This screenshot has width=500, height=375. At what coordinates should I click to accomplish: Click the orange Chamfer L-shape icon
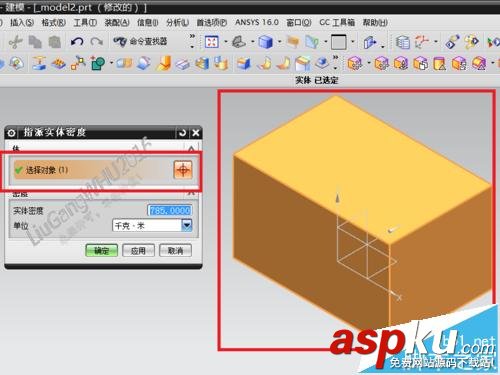pyautogui.click(x=164, y=63)
